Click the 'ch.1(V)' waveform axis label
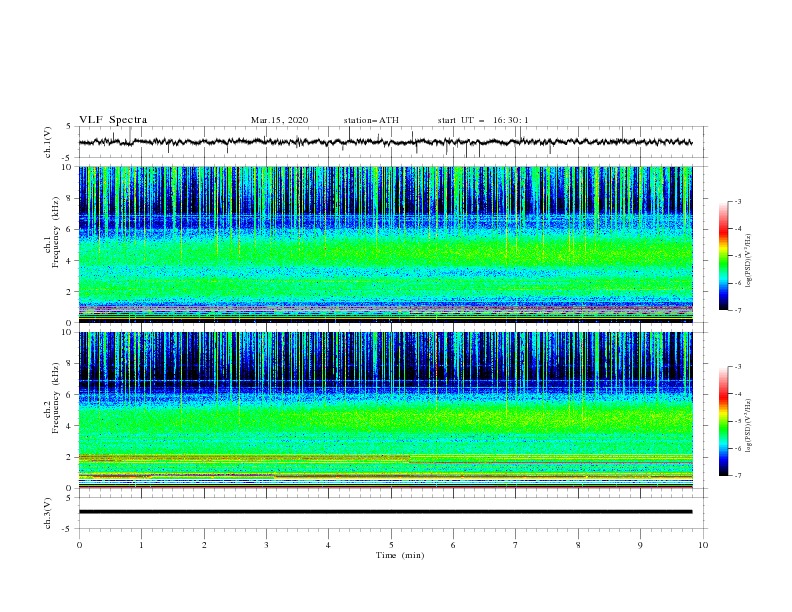 pos(48,142)
